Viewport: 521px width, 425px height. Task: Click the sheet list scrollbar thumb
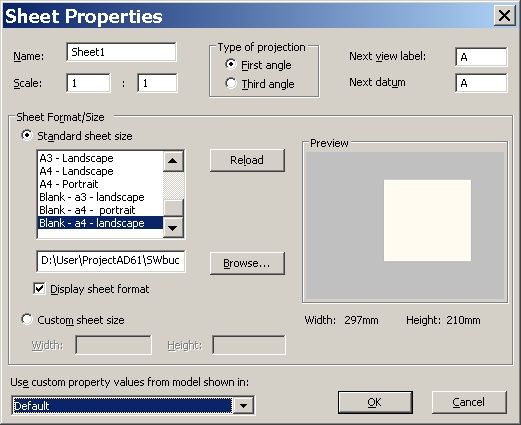(173, 208)
